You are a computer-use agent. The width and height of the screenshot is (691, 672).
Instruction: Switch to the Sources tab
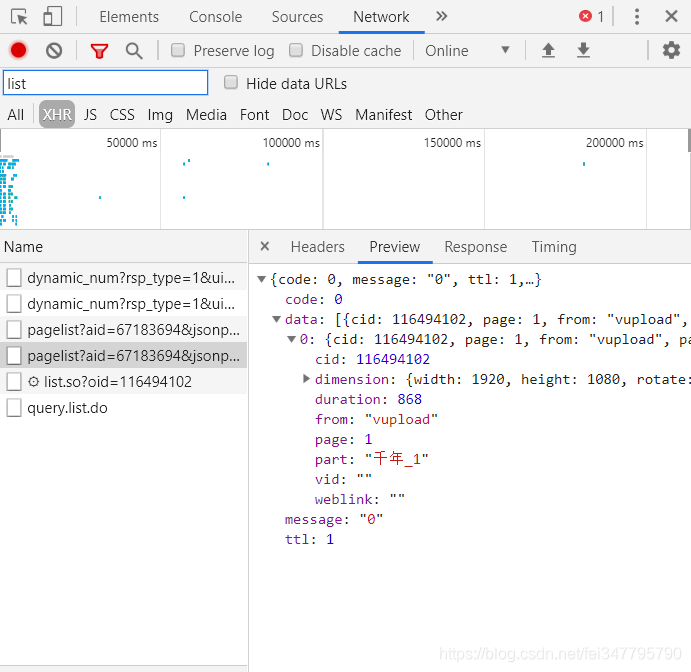[x=297, y=17]
